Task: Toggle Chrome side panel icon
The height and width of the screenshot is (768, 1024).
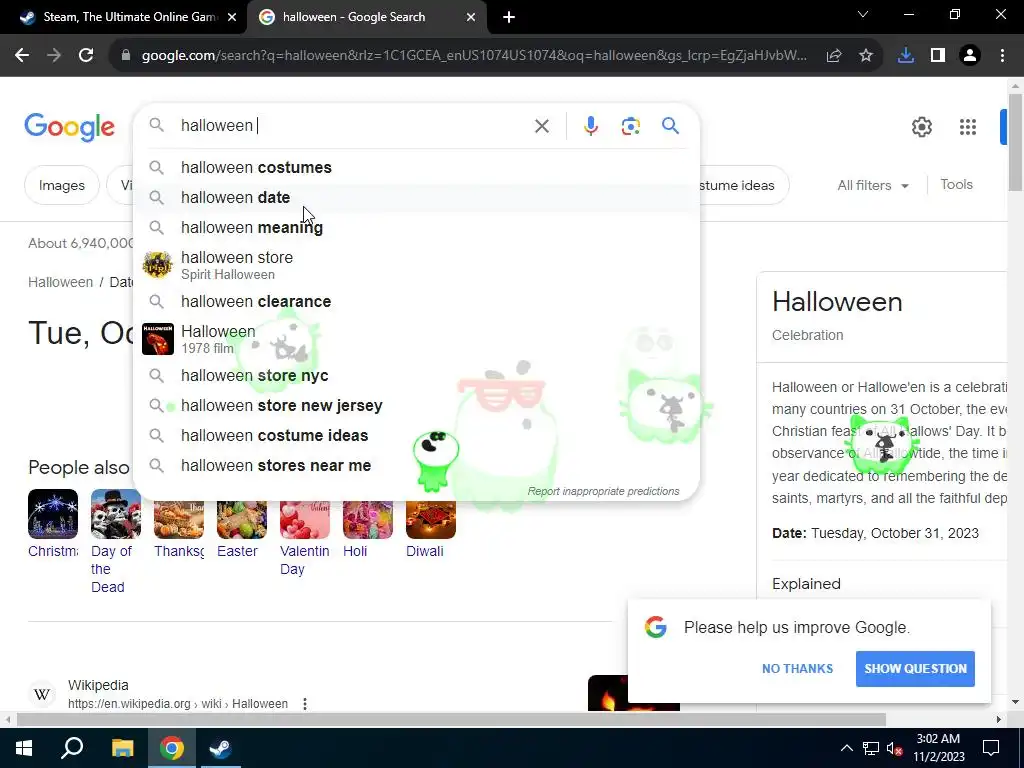Action: 938,56
